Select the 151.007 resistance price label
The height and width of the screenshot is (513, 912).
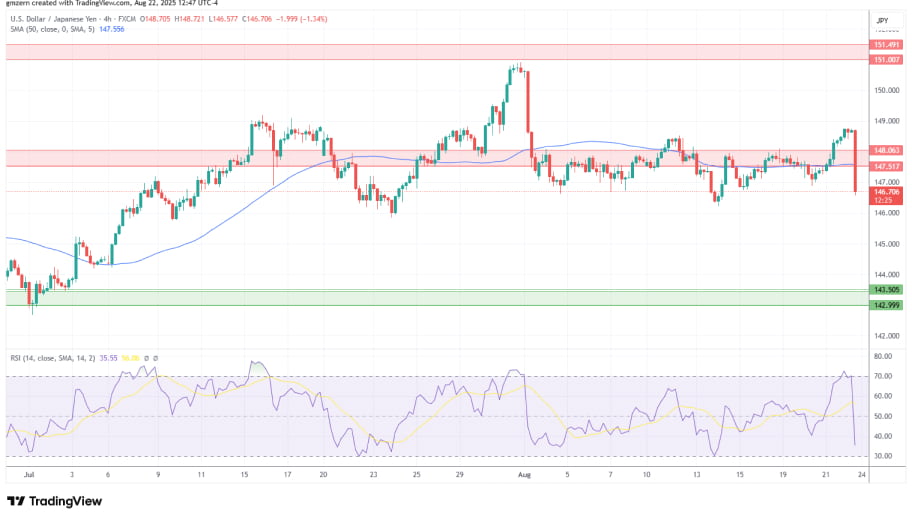click(x=886, y=59)
